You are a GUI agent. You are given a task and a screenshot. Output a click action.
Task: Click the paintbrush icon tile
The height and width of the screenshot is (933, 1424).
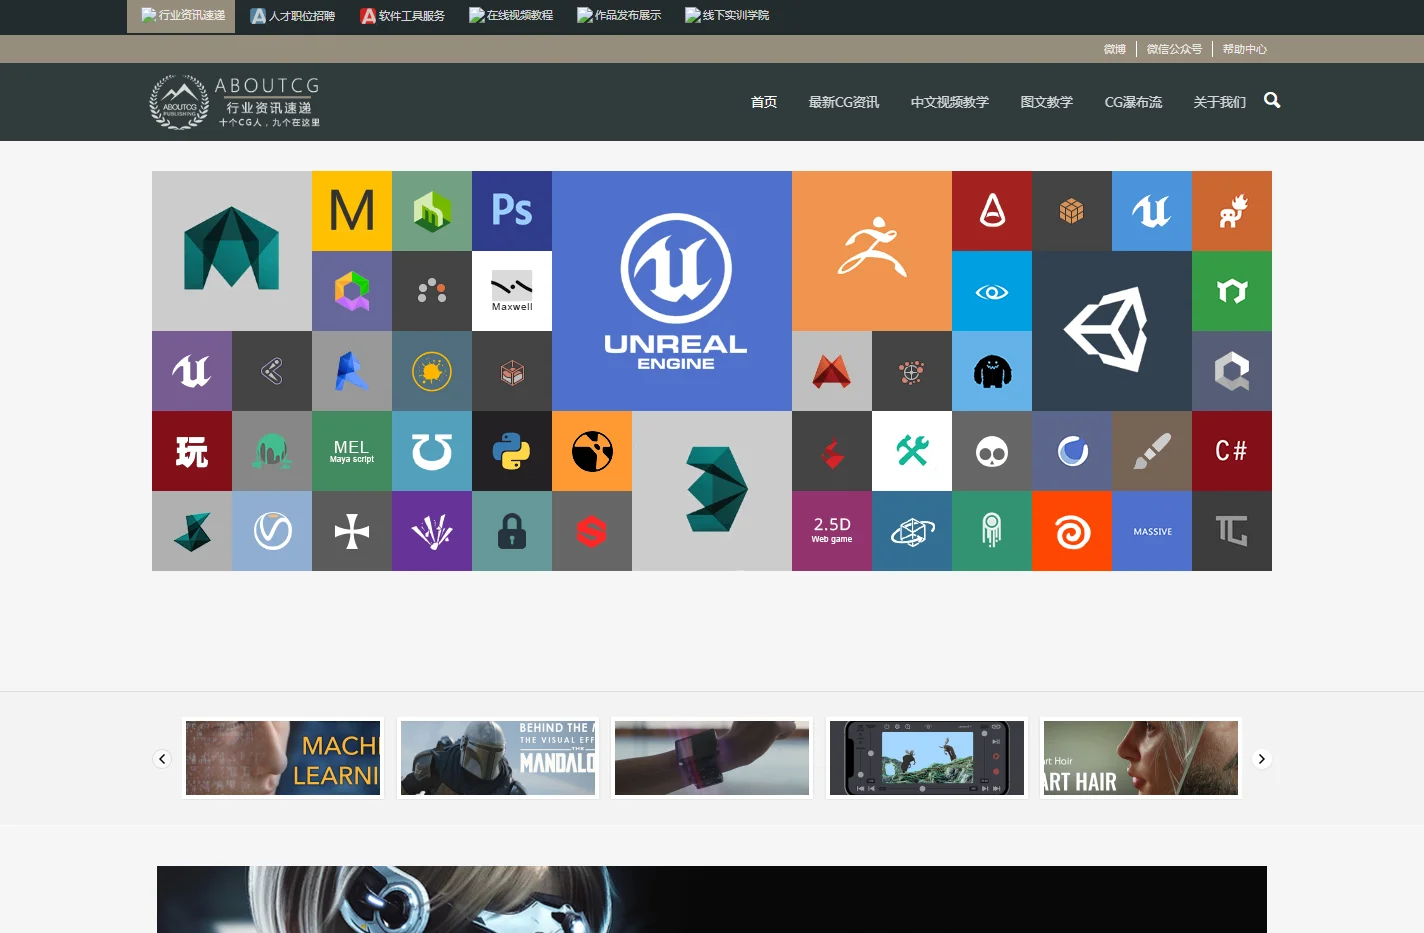(1152, 451)
